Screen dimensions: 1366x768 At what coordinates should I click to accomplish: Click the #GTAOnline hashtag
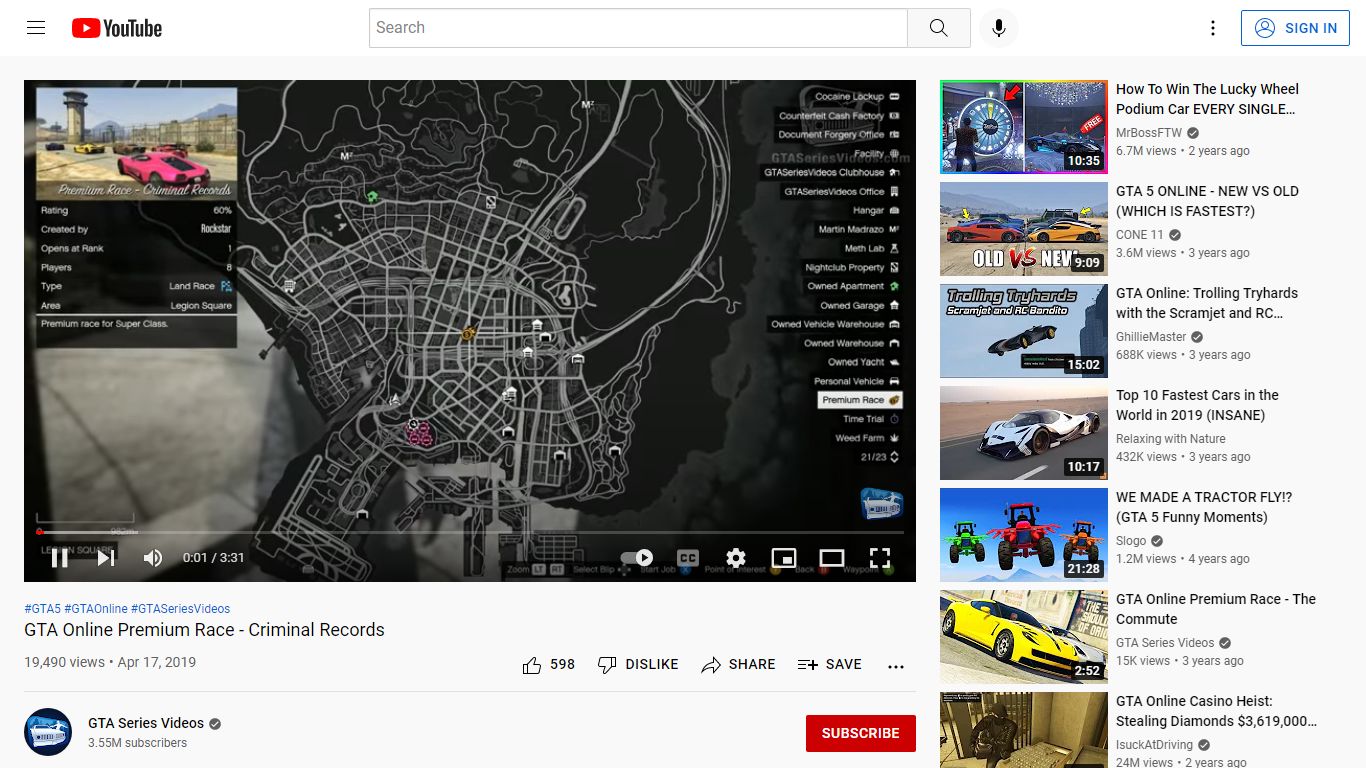tap(96, 608)
